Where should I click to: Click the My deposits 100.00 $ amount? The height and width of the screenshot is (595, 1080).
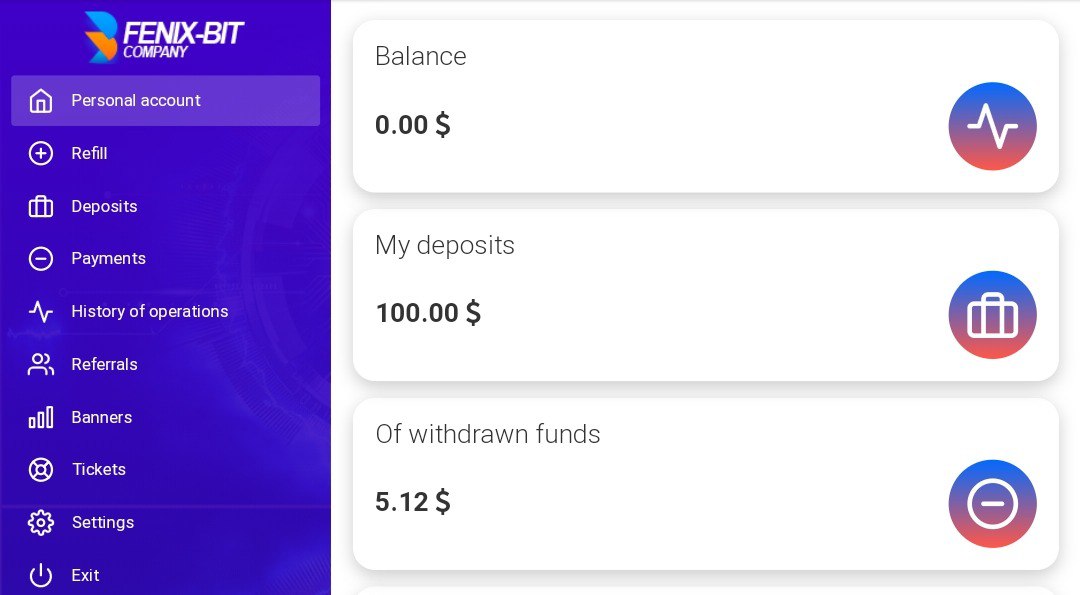428,313
